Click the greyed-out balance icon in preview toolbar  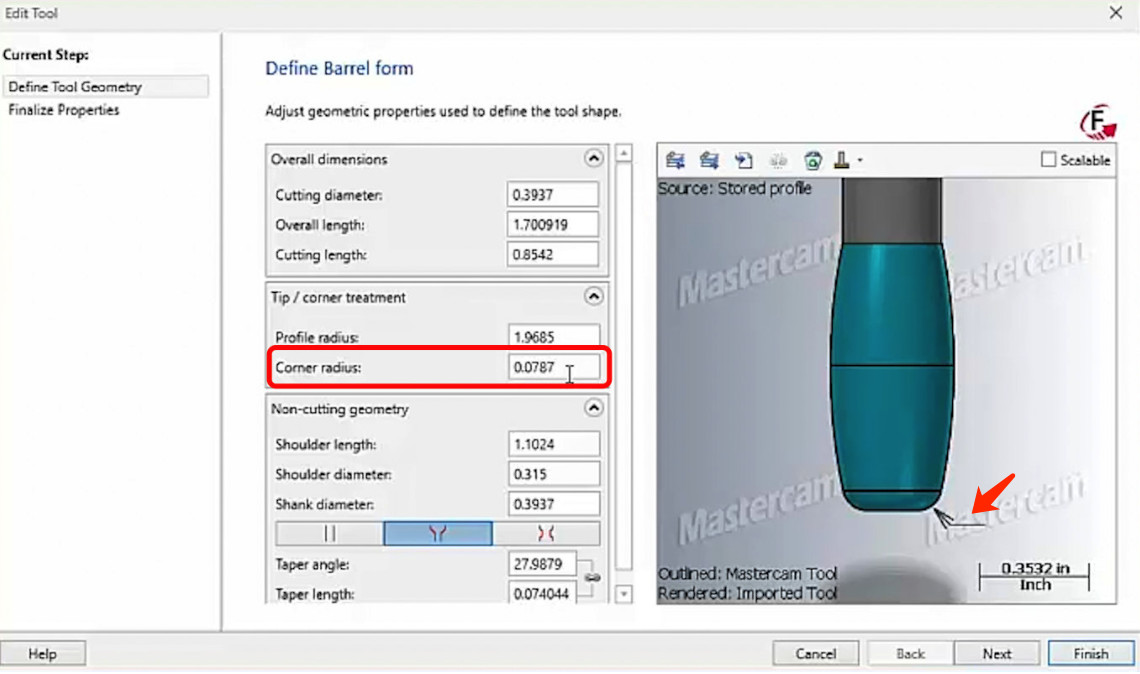[x=778, y=161]
